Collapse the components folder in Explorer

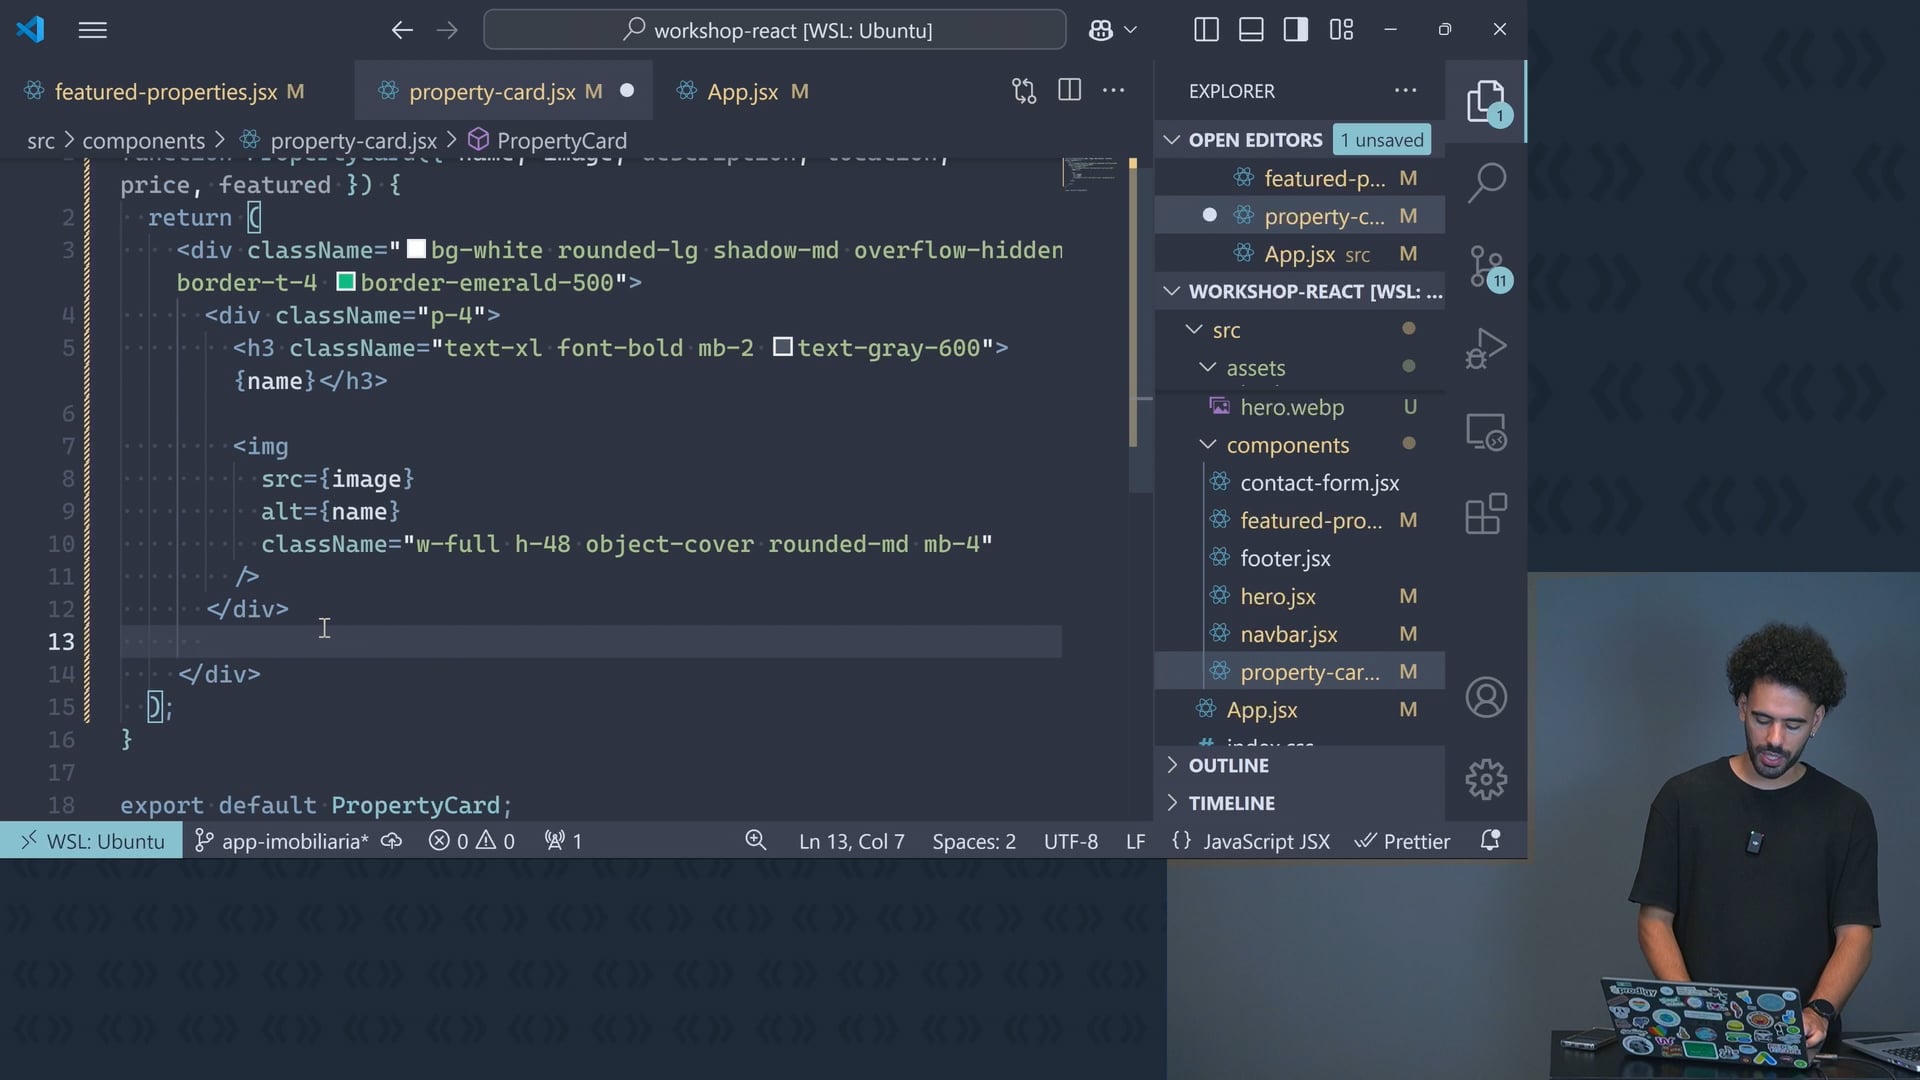point(1208,445)
